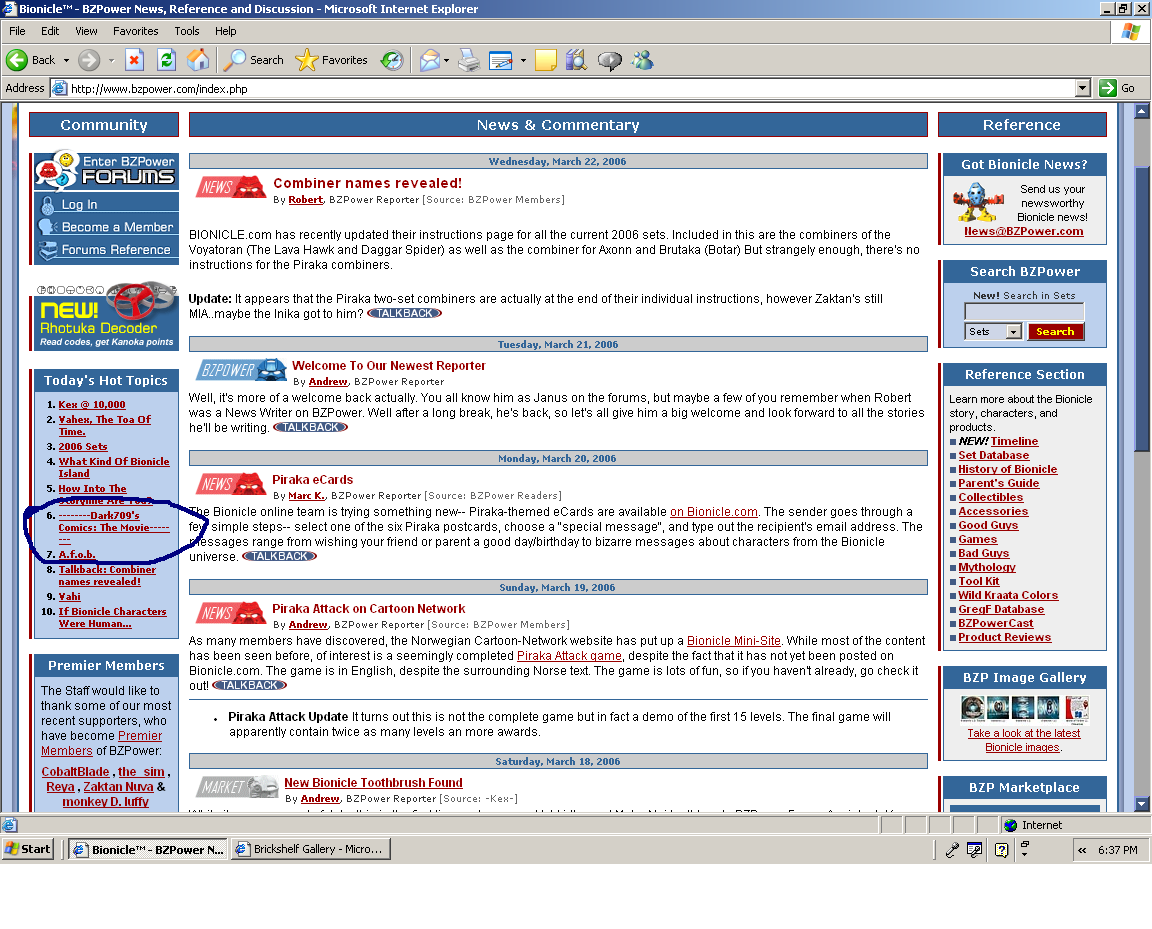
Task: Open the Tools menu
Action: 187,31
